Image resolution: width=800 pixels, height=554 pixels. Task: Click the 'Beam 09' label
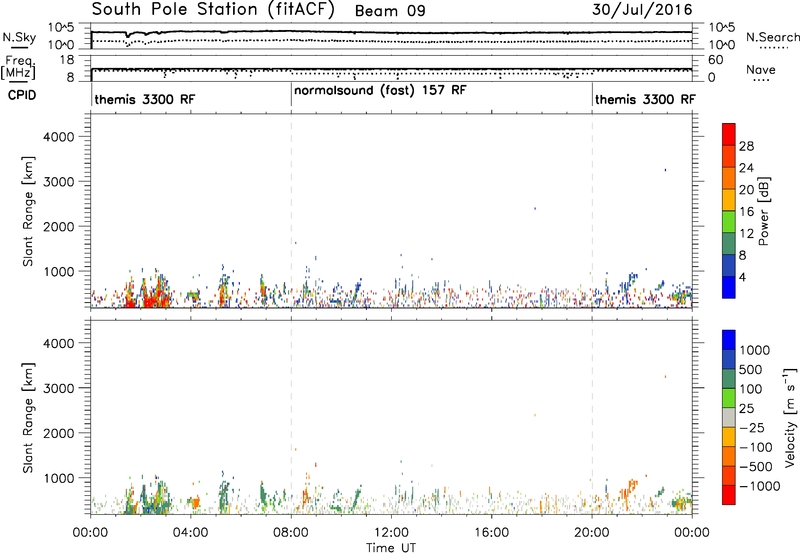pyautogui.click(x=390, y=11)
